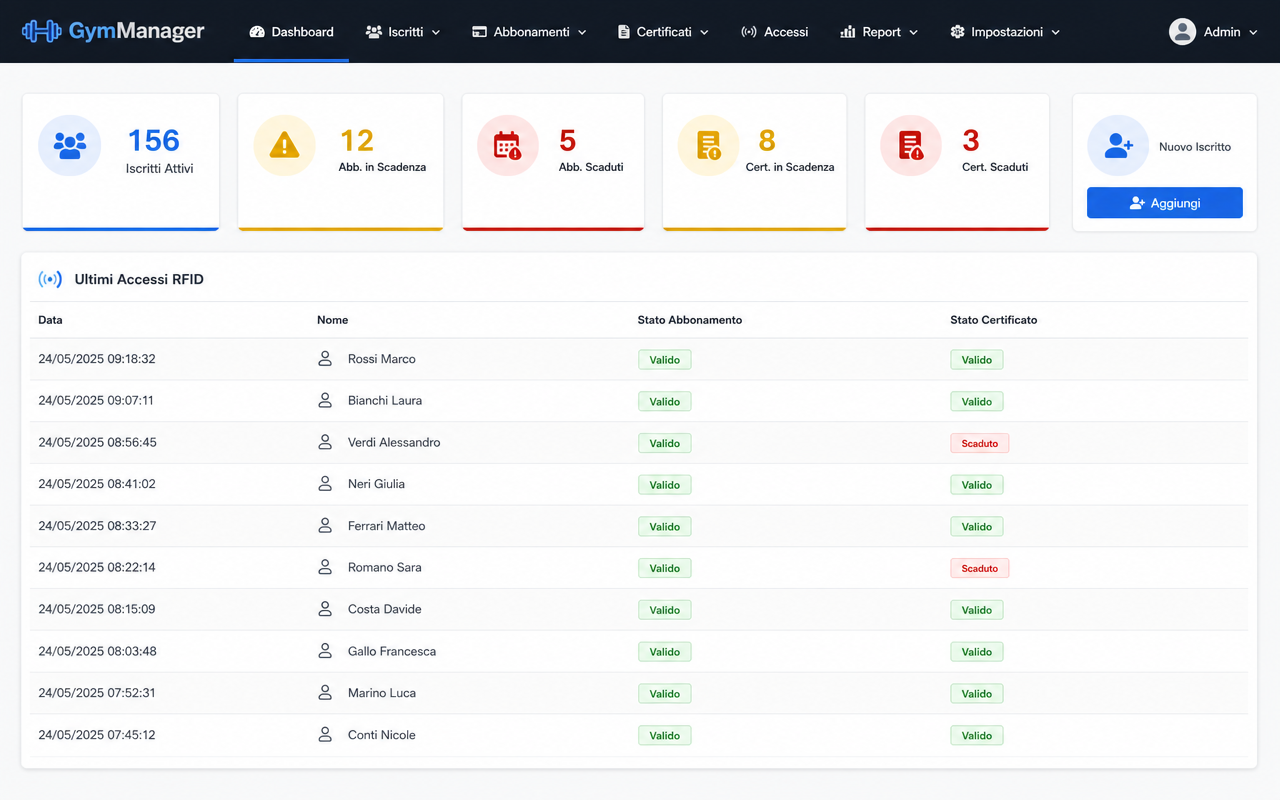This screenshot has width=1280, height=800.
Task: Click the Admin user avatar icon
Action: coord(1183,32)
